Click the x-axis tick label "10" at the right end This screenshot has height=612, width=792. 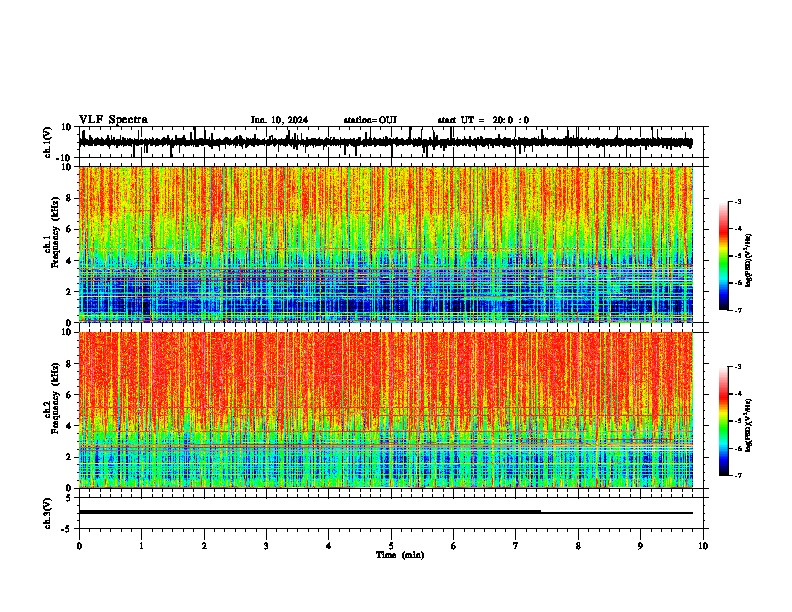pos(703,546)
